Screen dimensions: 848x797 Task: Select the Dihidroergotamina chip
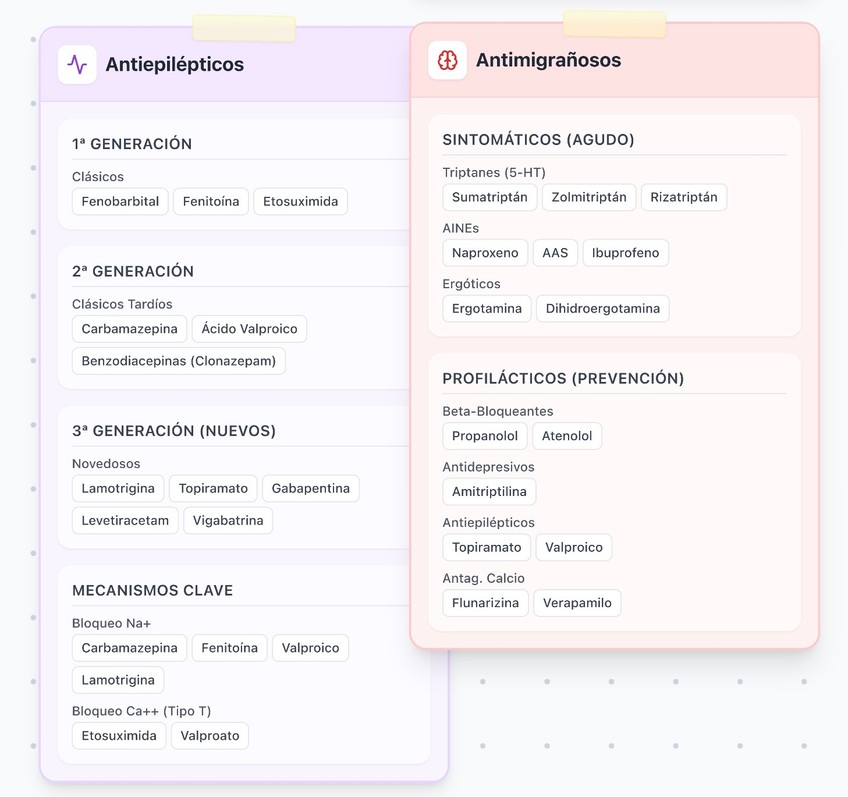coord(602,309)
